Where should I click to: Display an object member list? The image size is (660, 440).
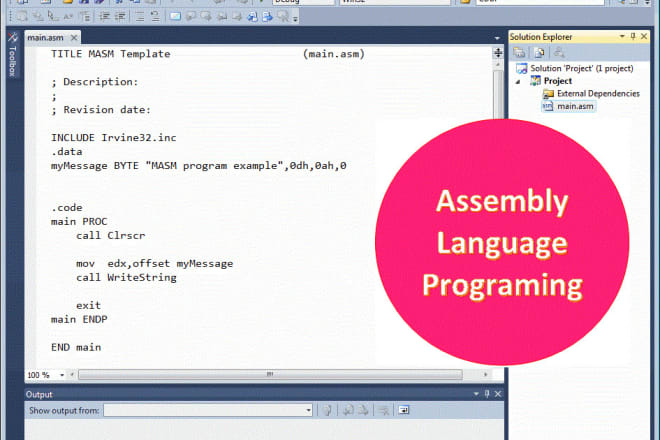(x=21, y=16)
